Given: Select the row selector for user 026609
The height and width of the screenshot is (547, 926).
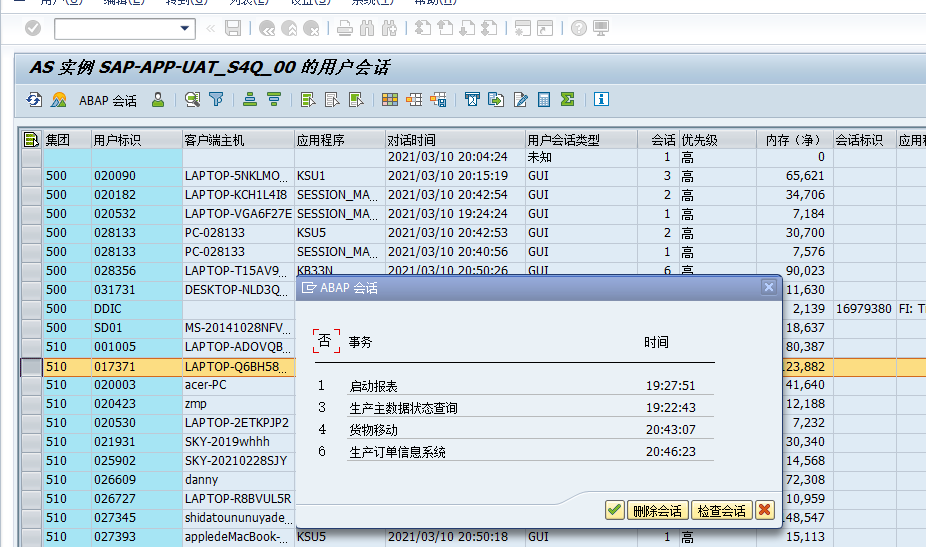Looking at the screenshot, I should click(x=31, y=480).
